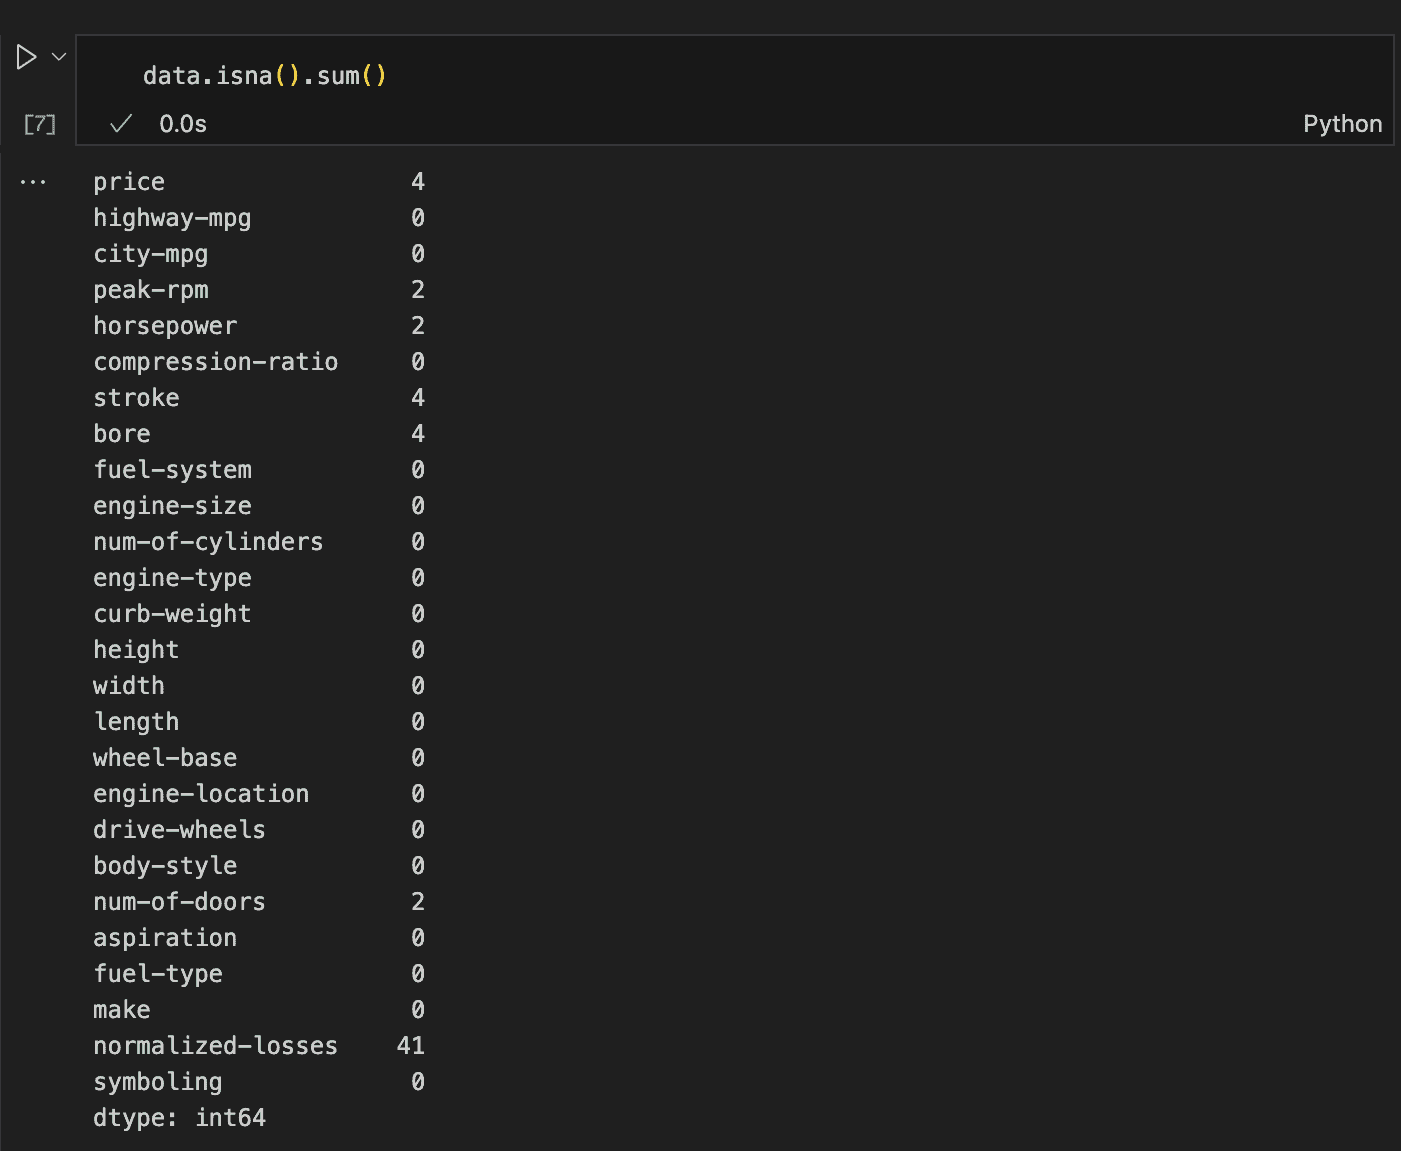Click the horsepower row in output

pyautogui.click(x=165, y=325)
